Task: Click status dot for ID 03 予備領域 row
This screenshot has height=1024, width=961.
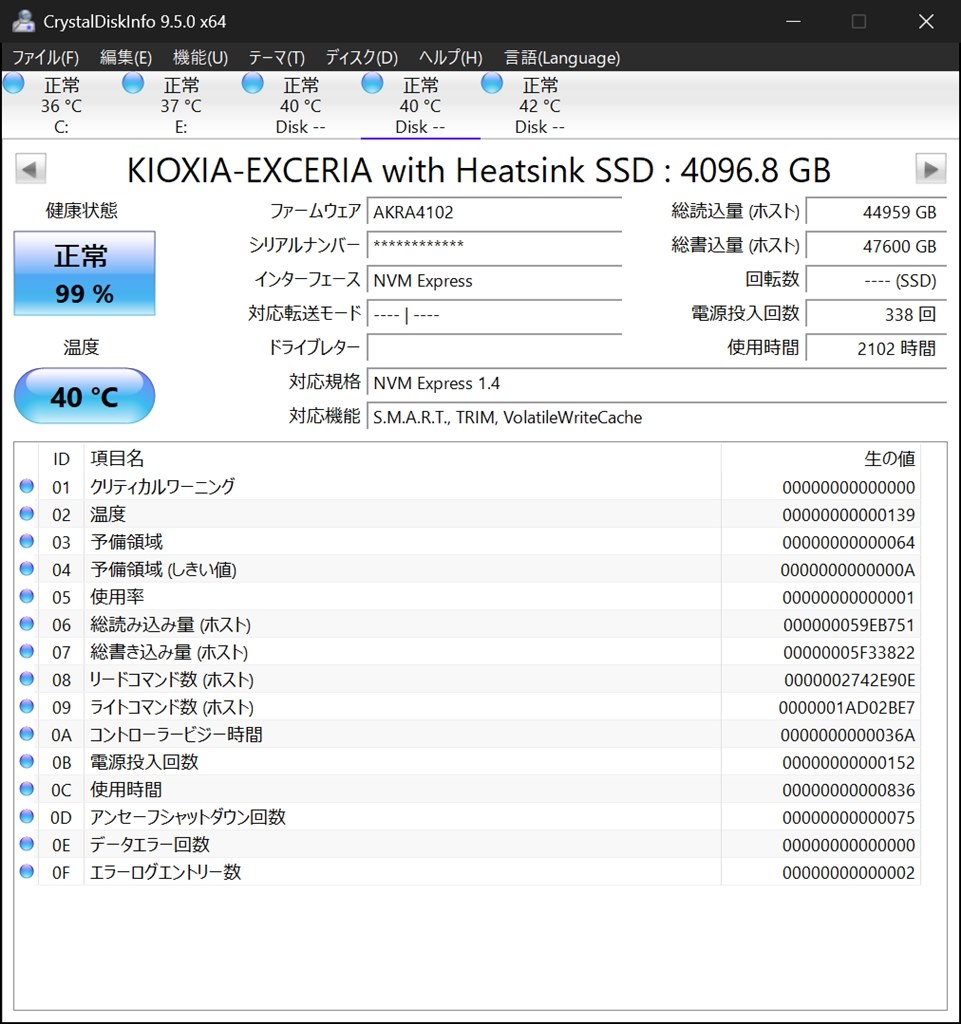Action: pyautogui.click(x=27, y=541)
